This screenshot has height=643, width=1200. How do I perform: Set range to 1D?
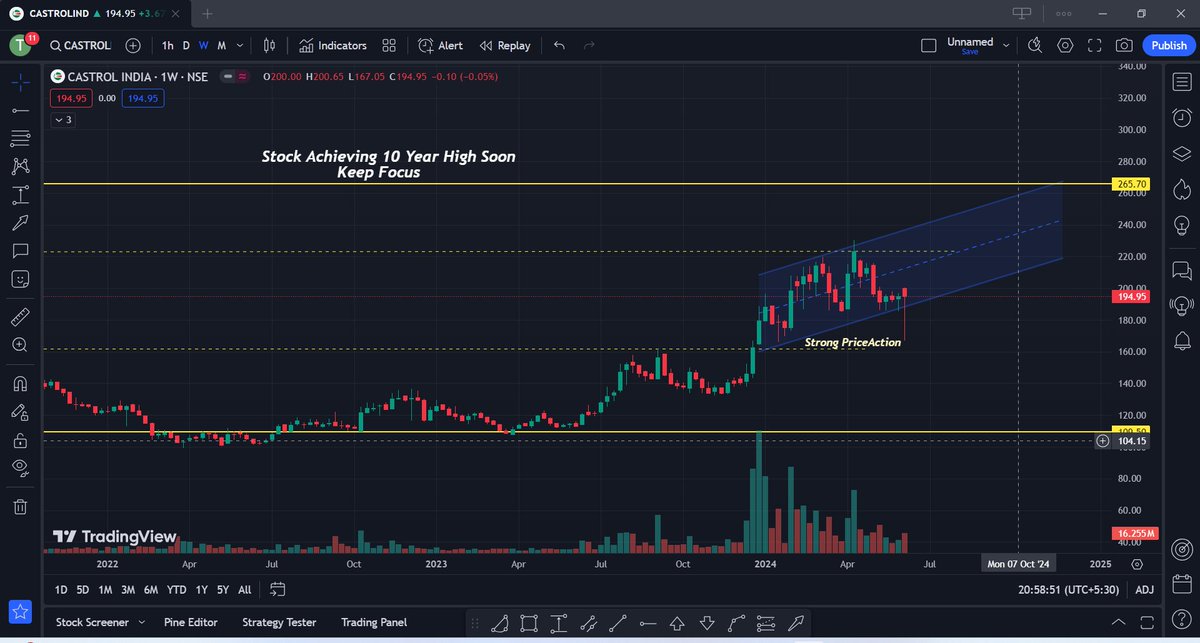61,590
